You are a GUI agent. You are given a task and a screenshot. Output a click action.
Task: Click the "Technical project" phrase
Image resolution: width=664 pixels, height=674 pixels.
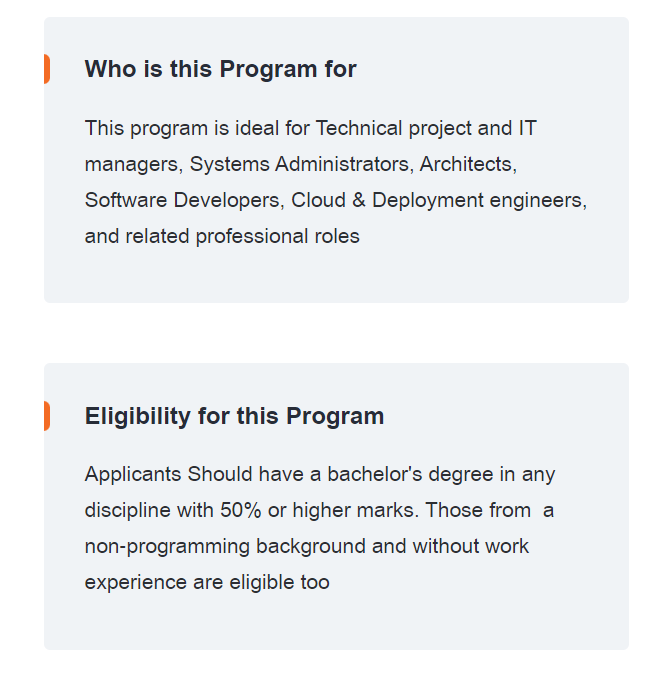pos(359,129)
